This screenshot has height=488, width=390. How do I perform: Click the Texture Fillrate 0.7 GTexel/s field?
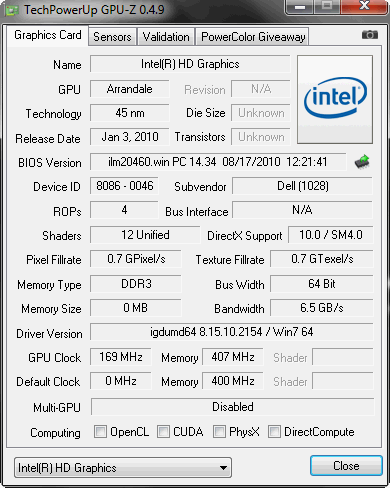(x=322, y=259)
